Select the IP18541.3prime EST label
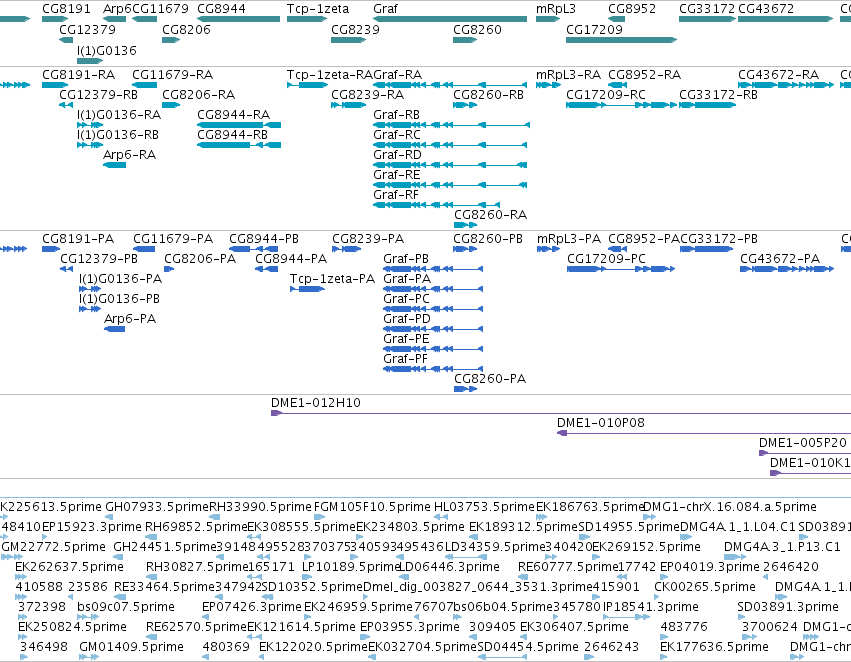 coord(651,607)
